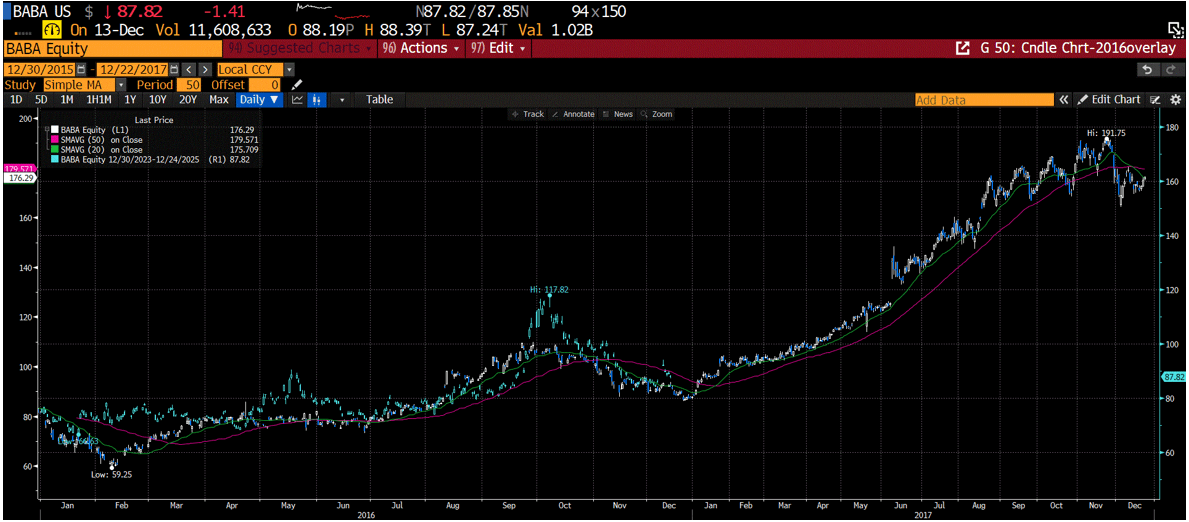Click the G 50: Cndle Chrt-2016overlay title
1189x522 pixels.
[1078, 48]
